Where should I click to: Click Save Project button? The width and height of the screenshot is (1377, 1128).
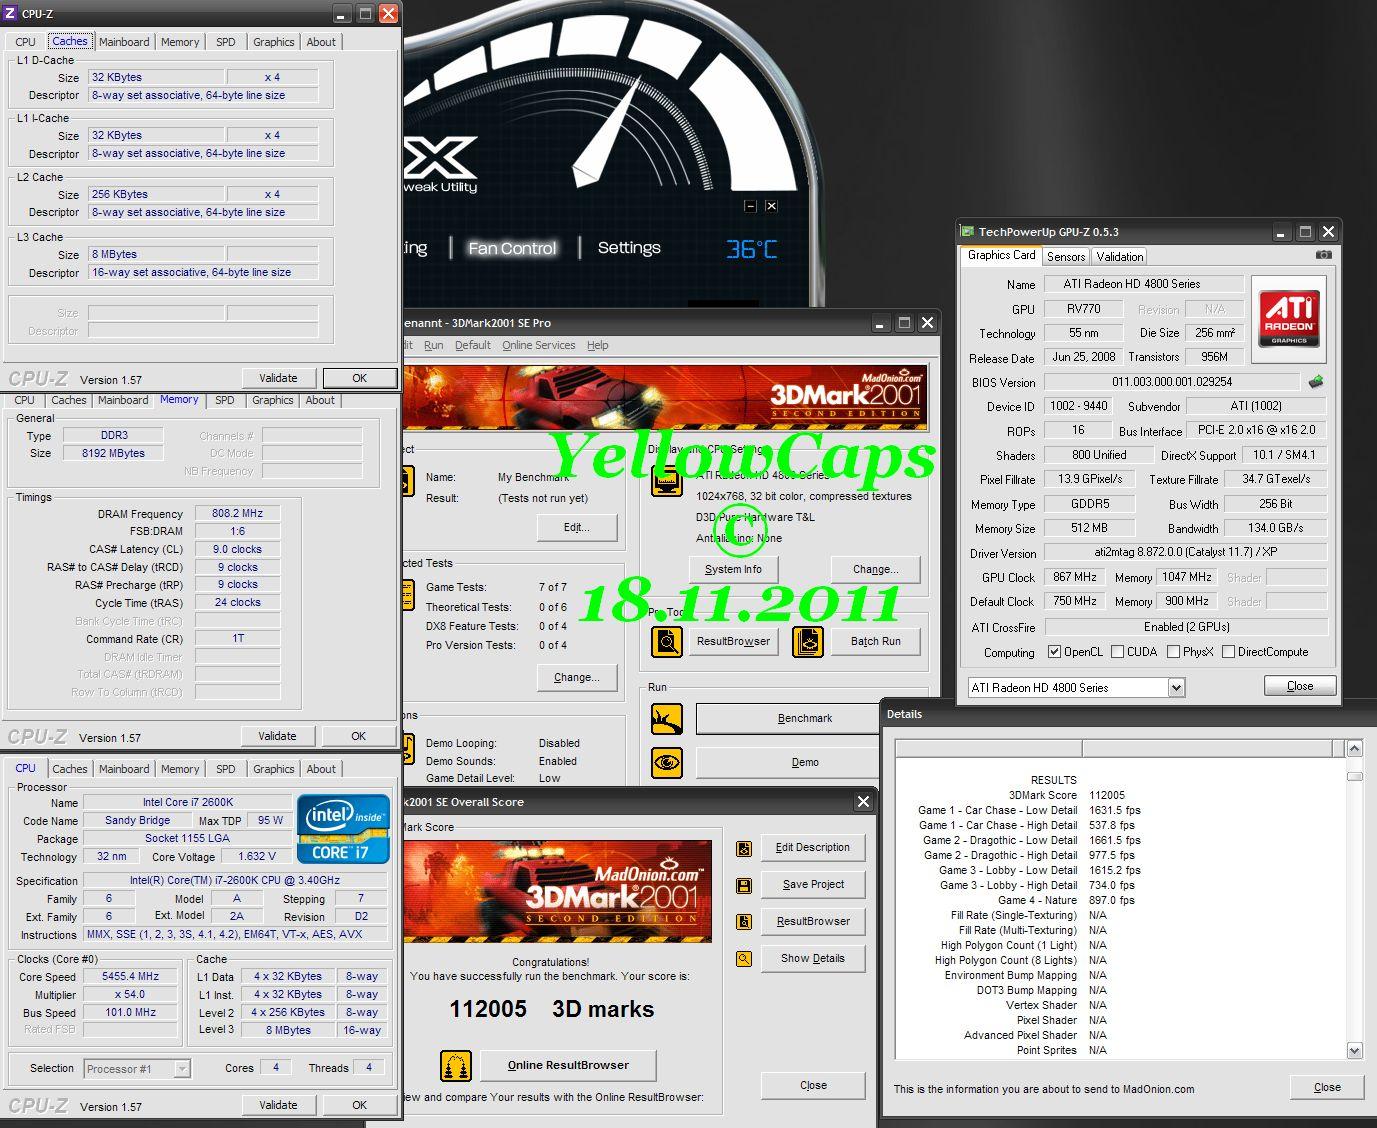(x=813, y=885)
